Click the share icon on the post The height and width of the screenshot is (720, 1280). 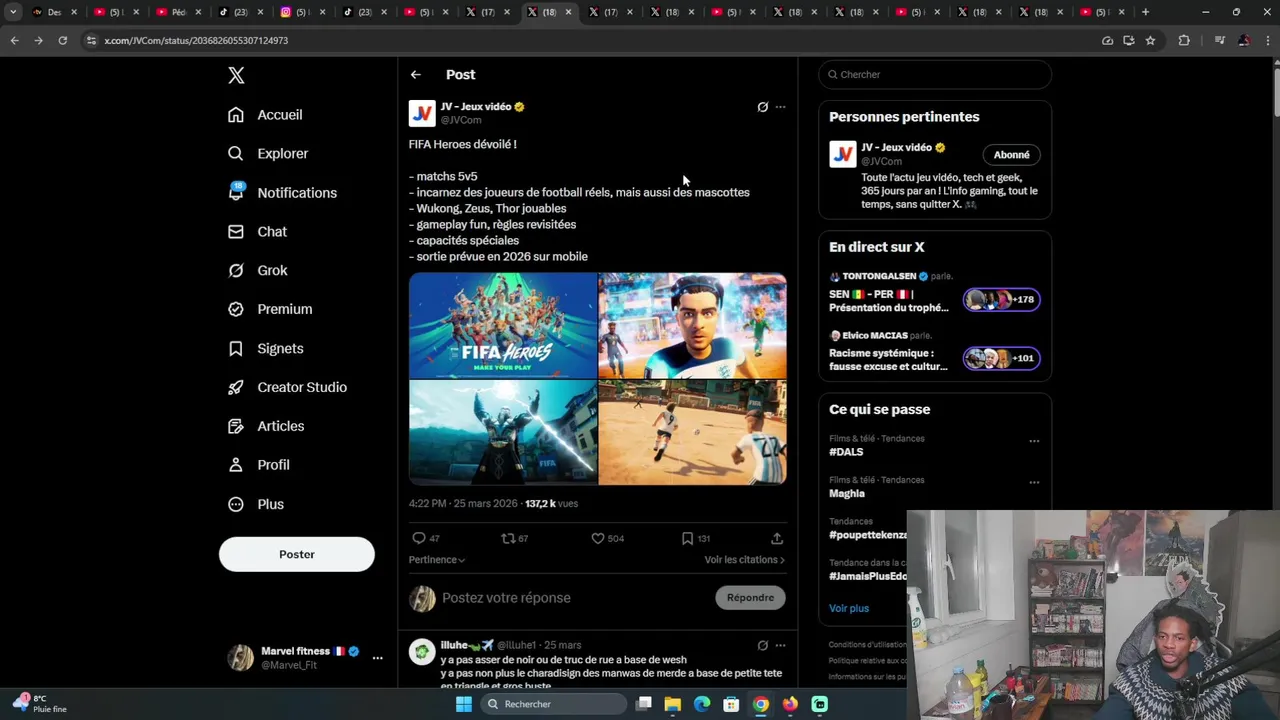pos(776,538)
